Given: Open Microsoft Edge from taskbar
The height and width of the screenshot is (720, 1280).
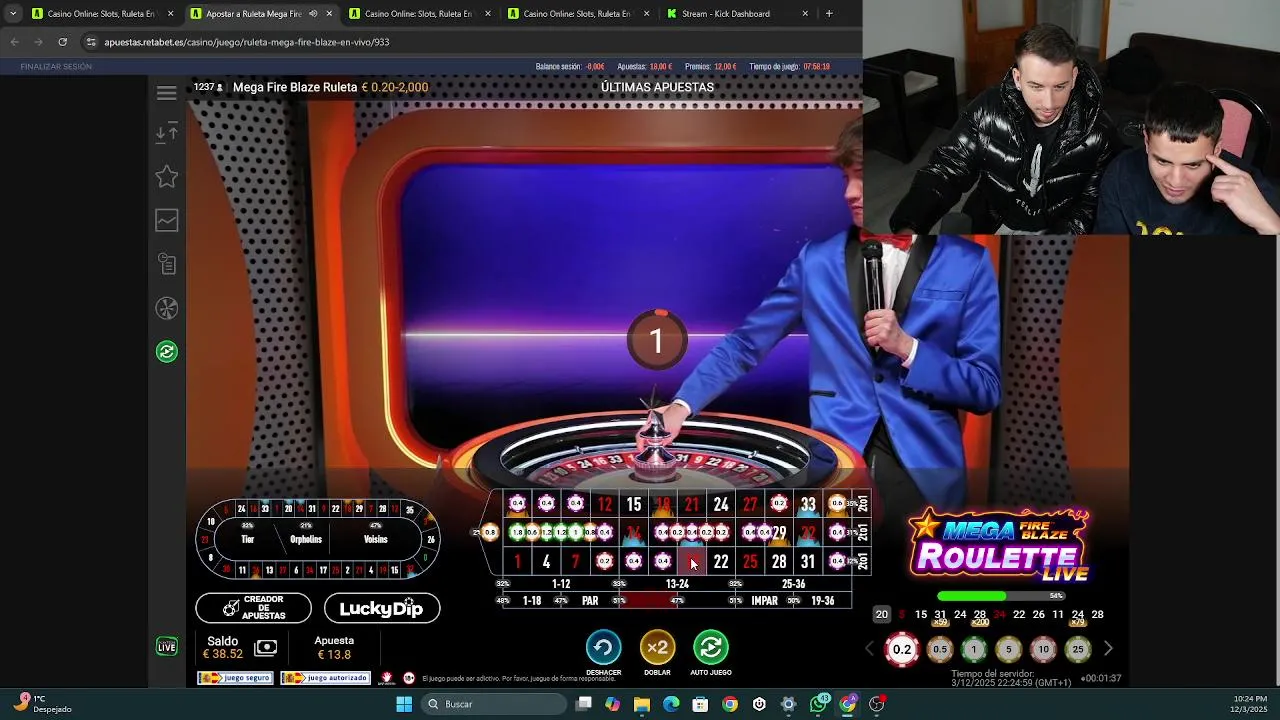Looking at the screenshot, I should 671,704.
